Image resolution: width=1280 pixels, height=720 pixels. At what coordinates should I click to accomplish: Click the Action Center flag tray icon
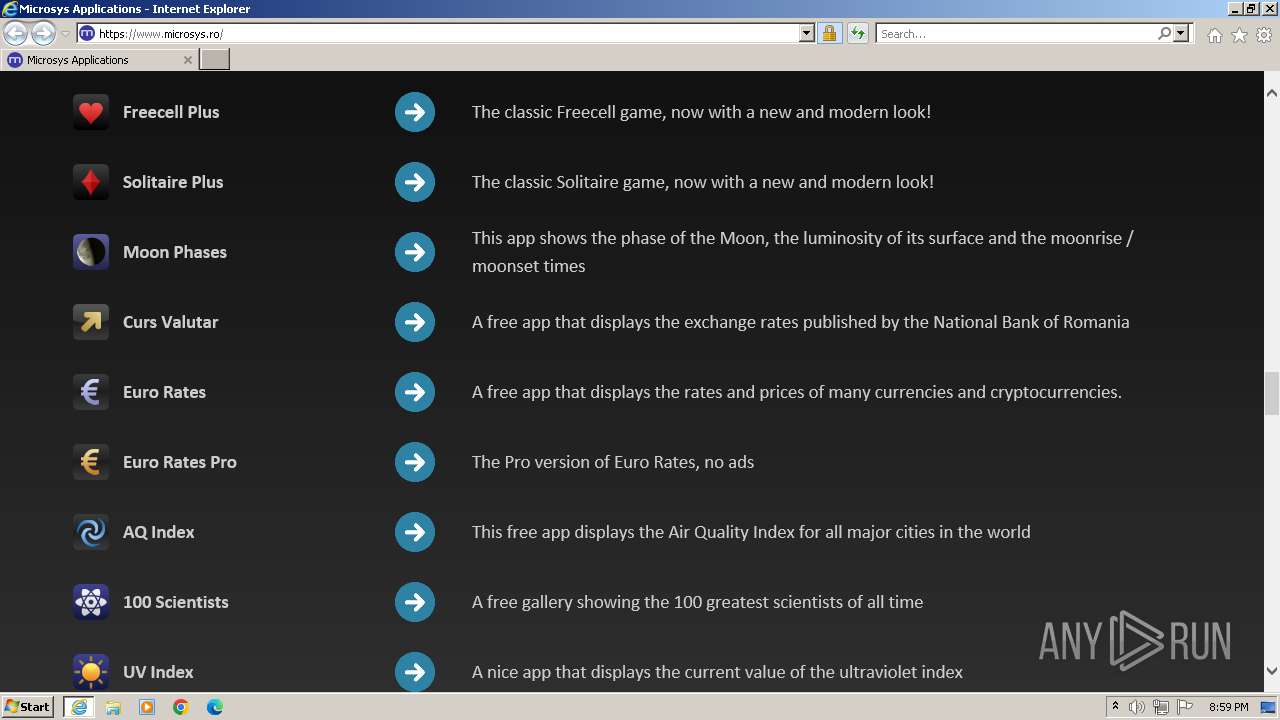(x=1185, y=707)
